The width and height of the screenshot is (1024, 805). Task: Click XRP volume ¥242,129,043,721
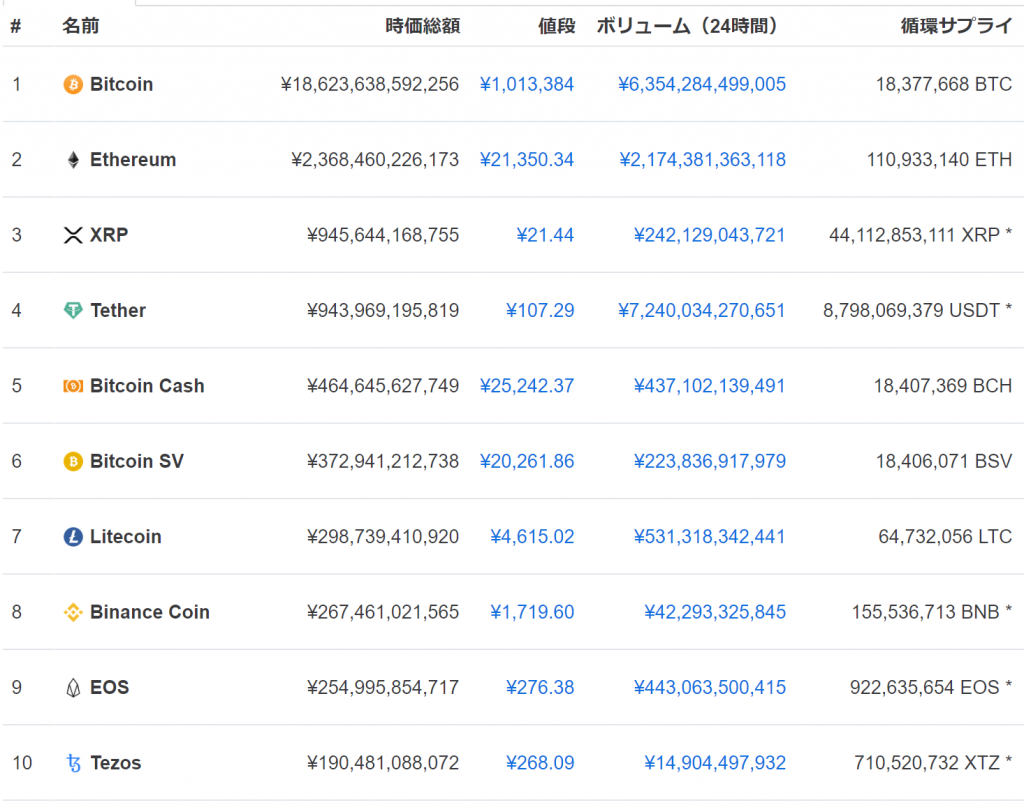(710, 235)
